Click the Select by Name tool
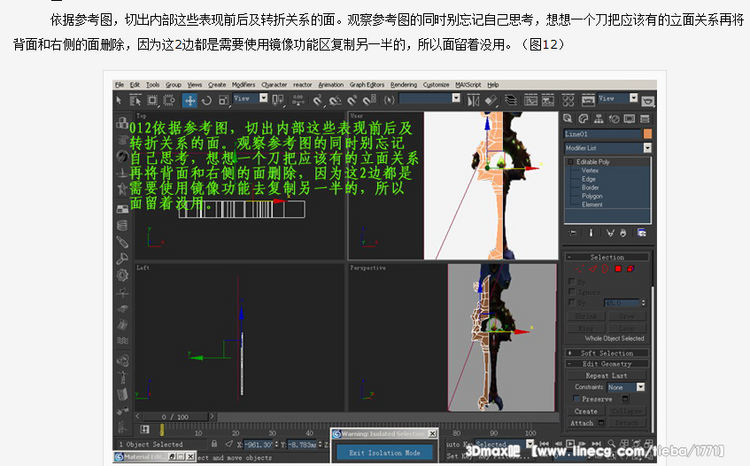 pyautogui.click(x=135, y=100)
